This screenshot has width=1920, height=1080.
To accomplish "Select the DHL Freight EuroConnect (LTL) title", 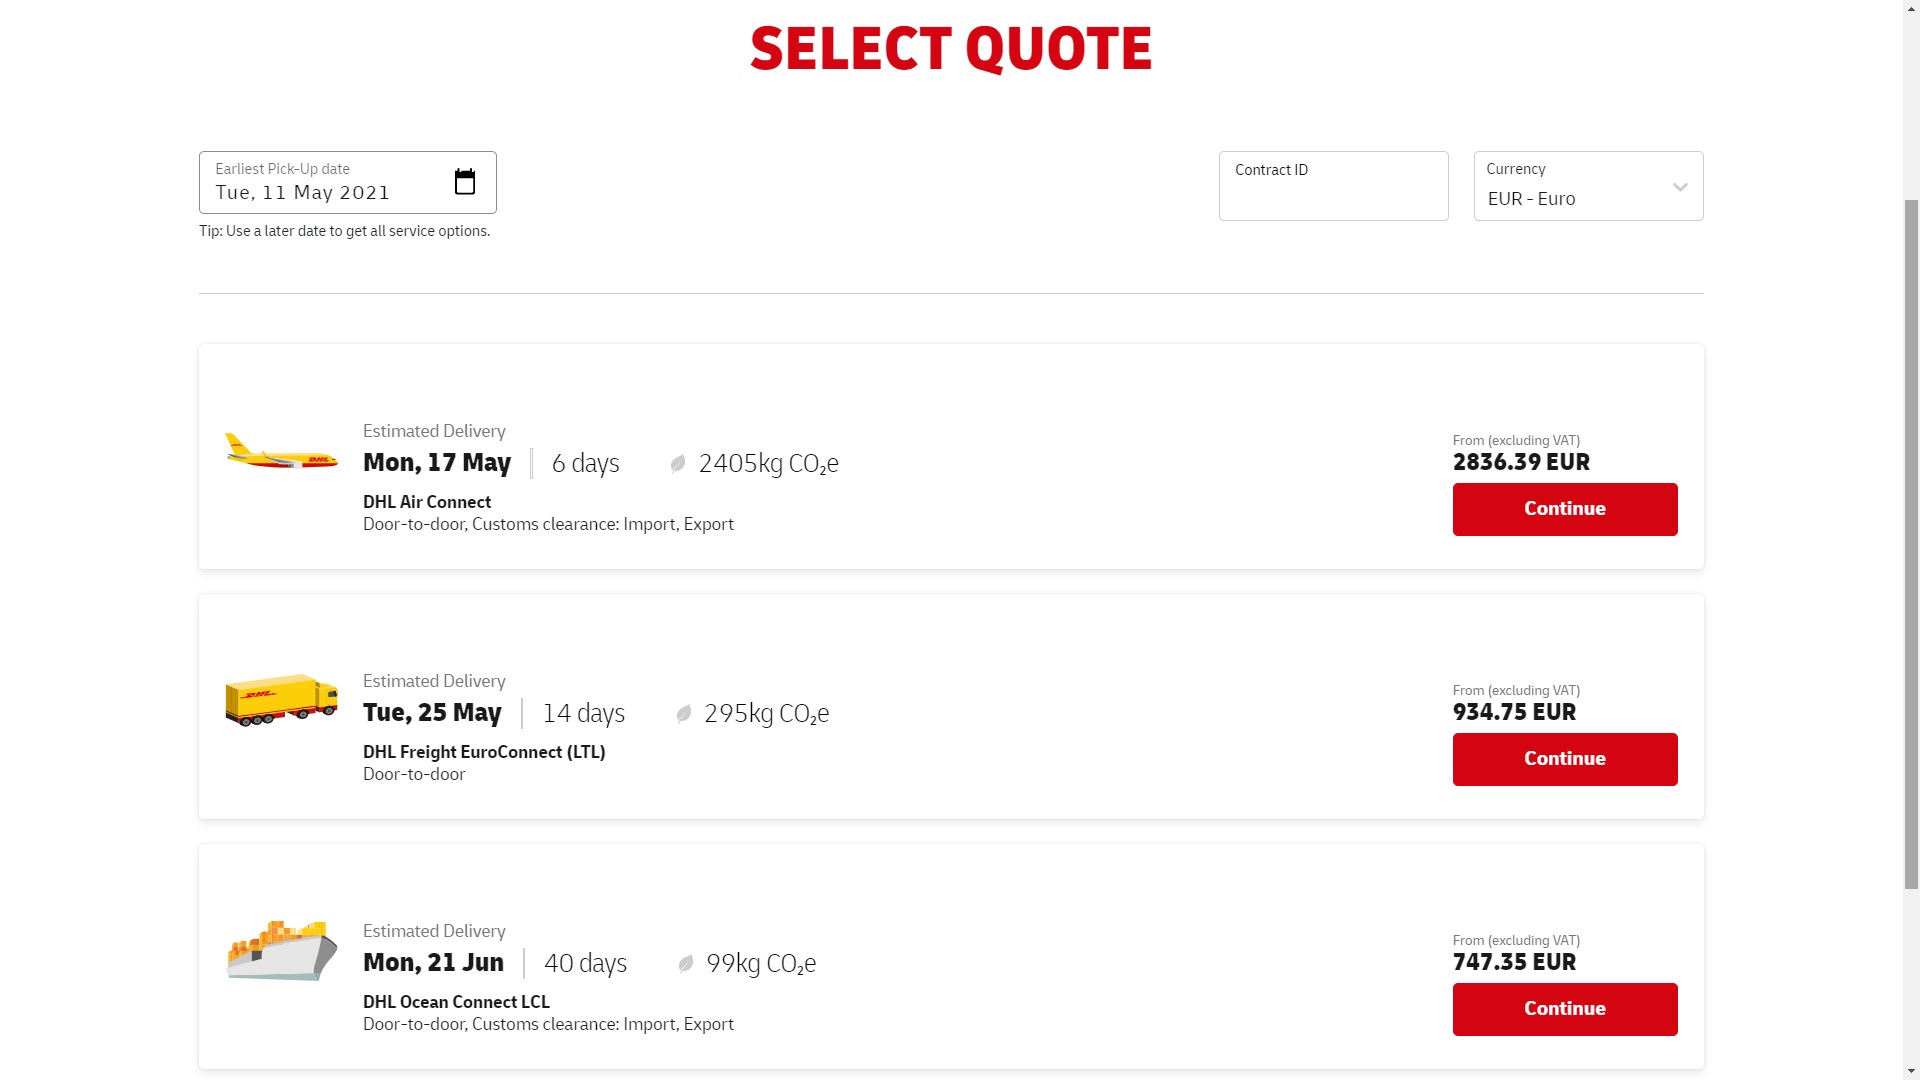I will tap(484, 752).
